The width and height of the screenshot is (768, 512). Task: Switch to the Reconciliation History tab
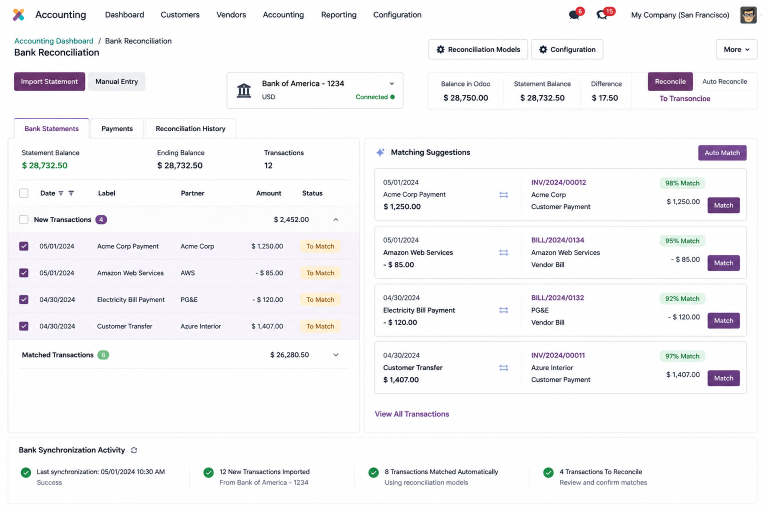191,128
